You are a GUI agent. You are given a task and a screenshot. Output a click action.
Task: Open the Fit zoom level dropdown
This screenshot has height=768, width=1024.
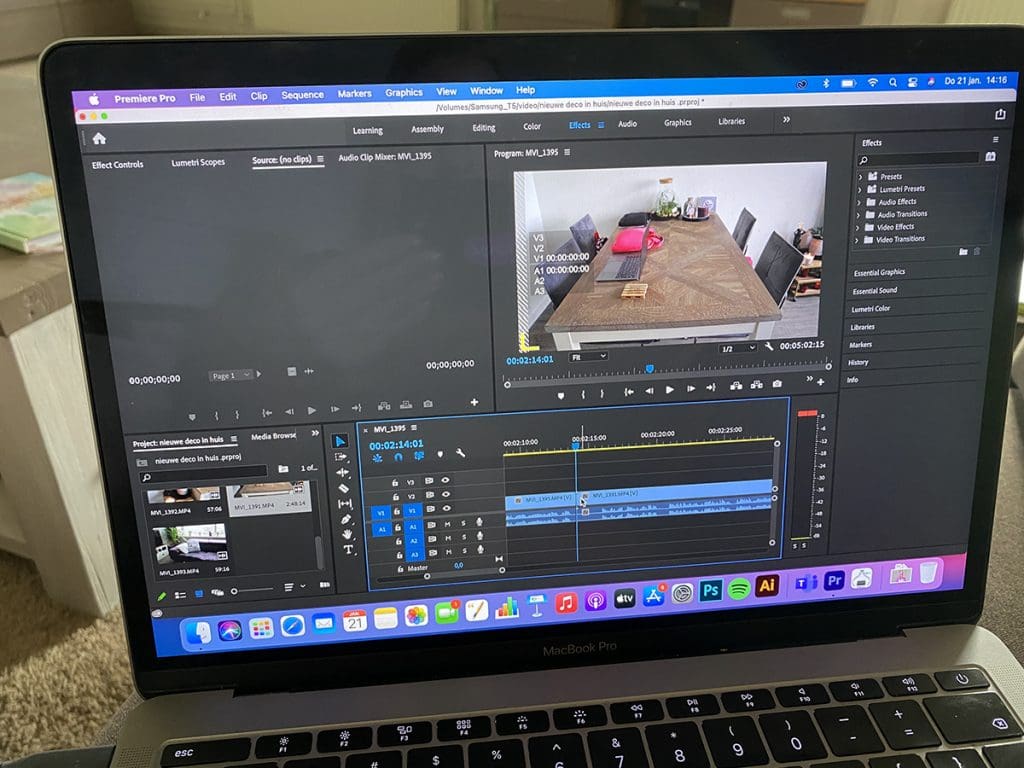coord(588,356)
